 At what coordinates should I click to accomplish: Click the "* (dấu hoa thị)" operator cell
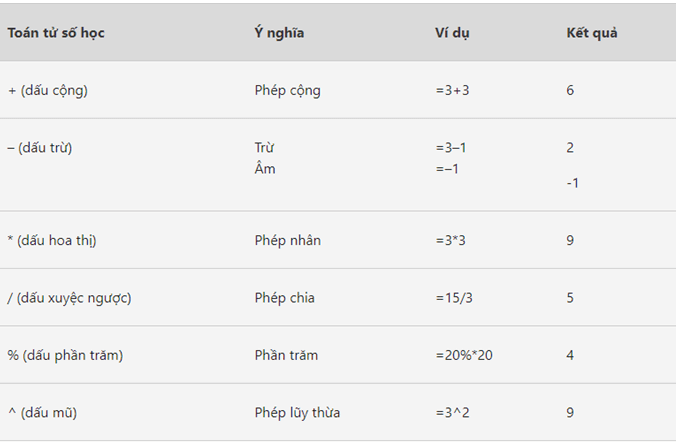click(52, 241)
